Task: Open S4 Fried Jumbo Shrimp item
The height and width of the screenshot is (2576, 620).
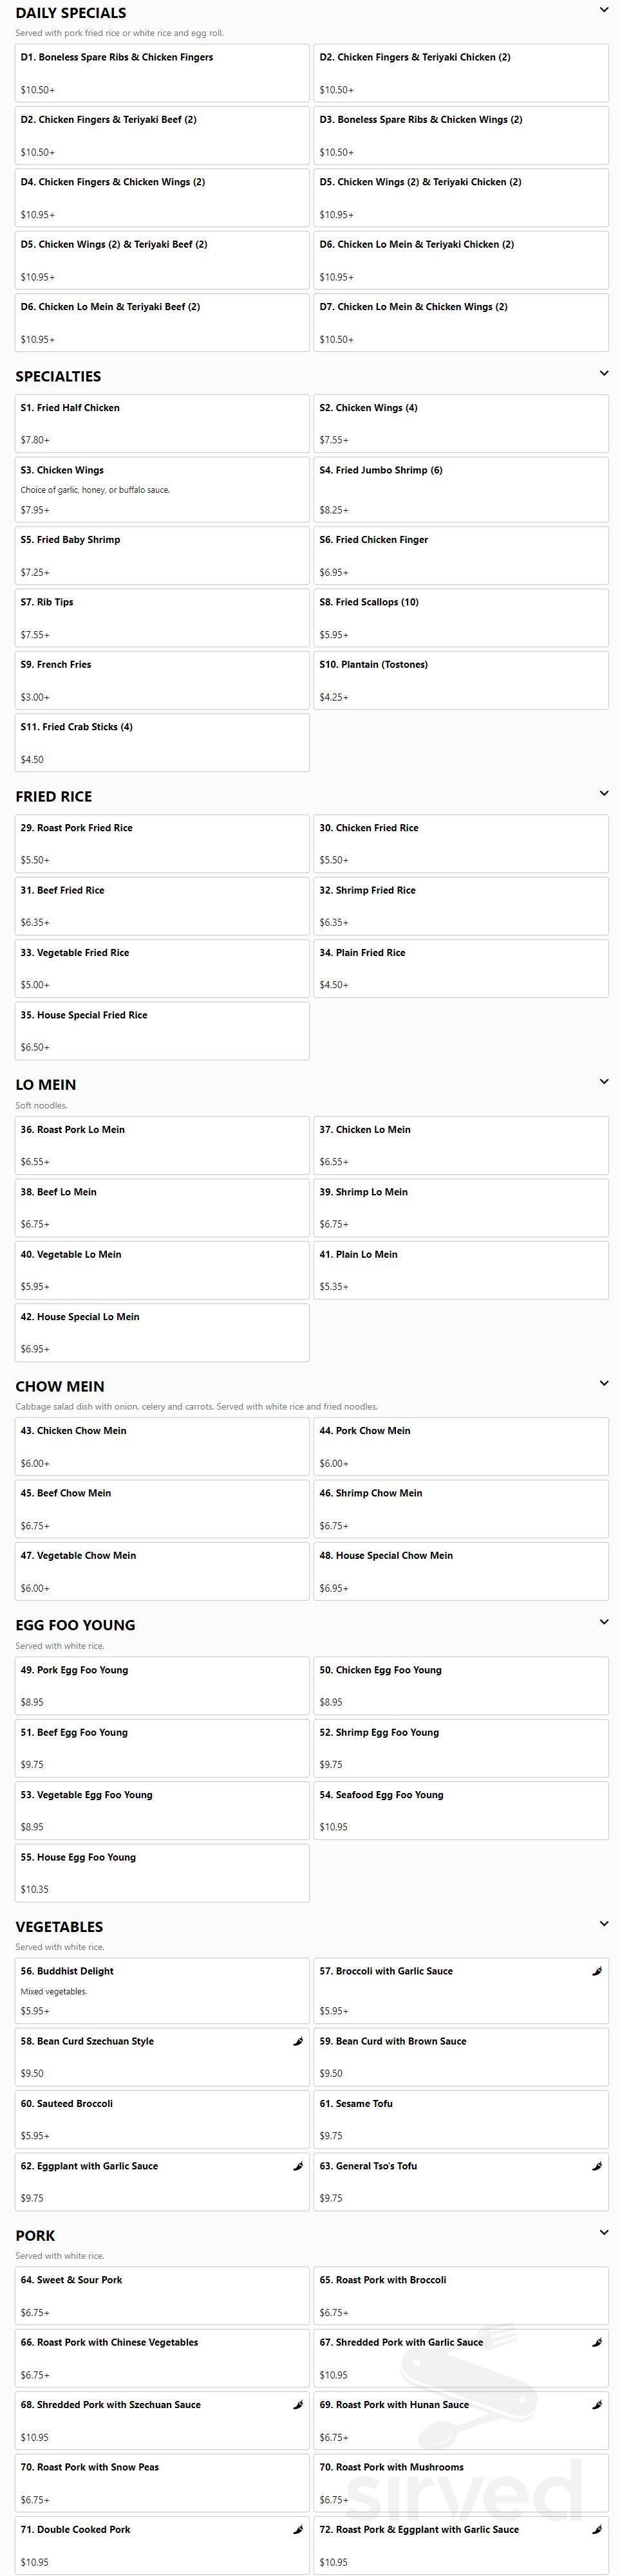Action: tap(461, 489)
